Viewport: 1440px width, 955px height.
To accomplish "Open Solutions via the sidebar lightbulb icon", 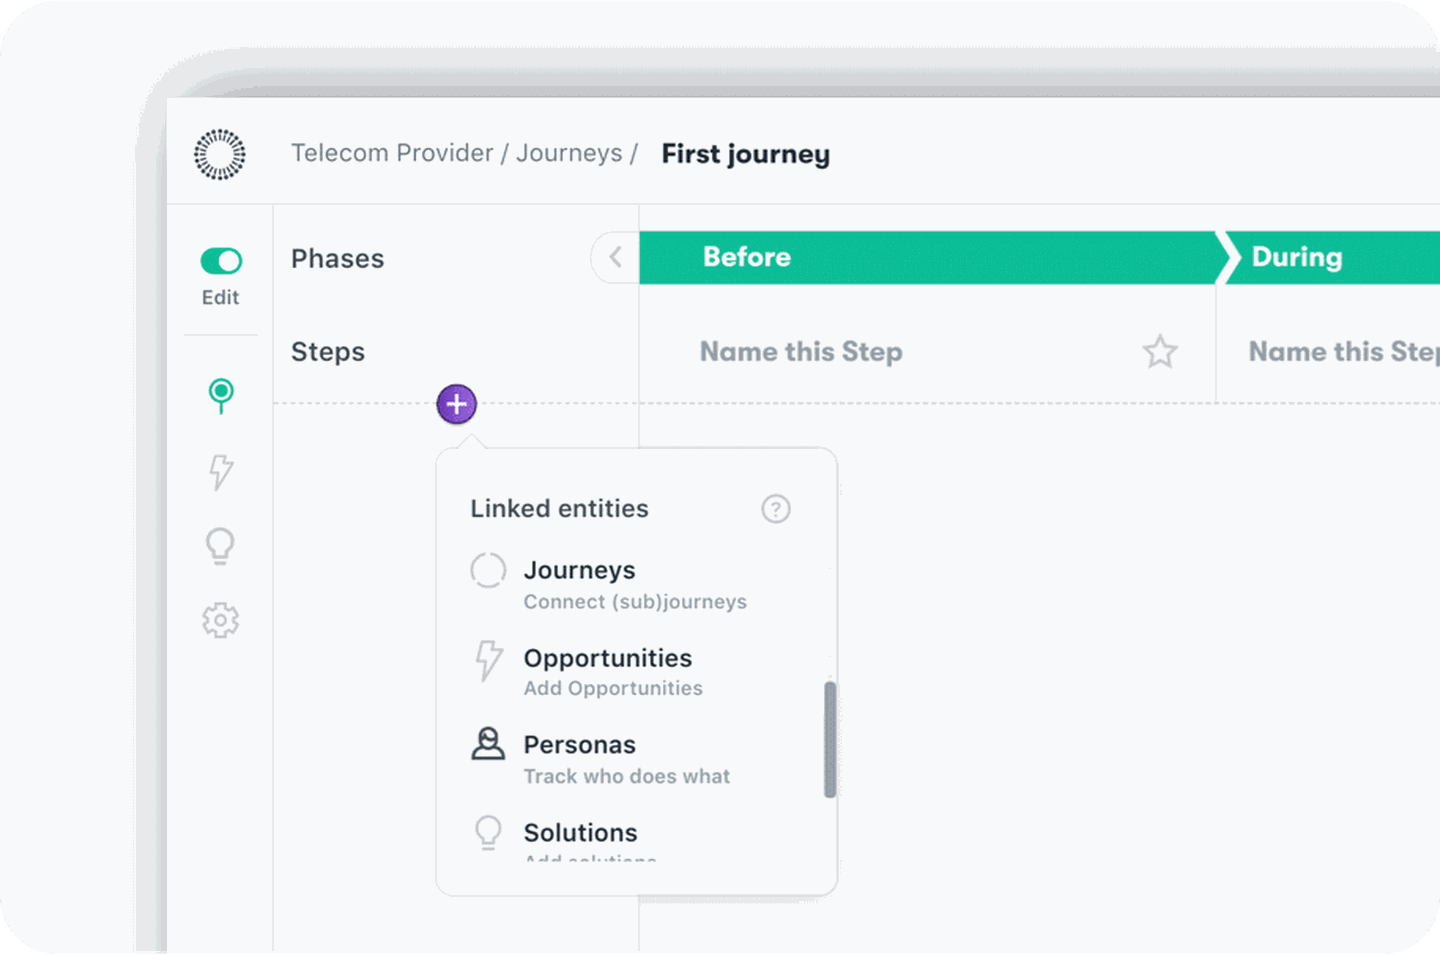I will [x=220, y=545].
